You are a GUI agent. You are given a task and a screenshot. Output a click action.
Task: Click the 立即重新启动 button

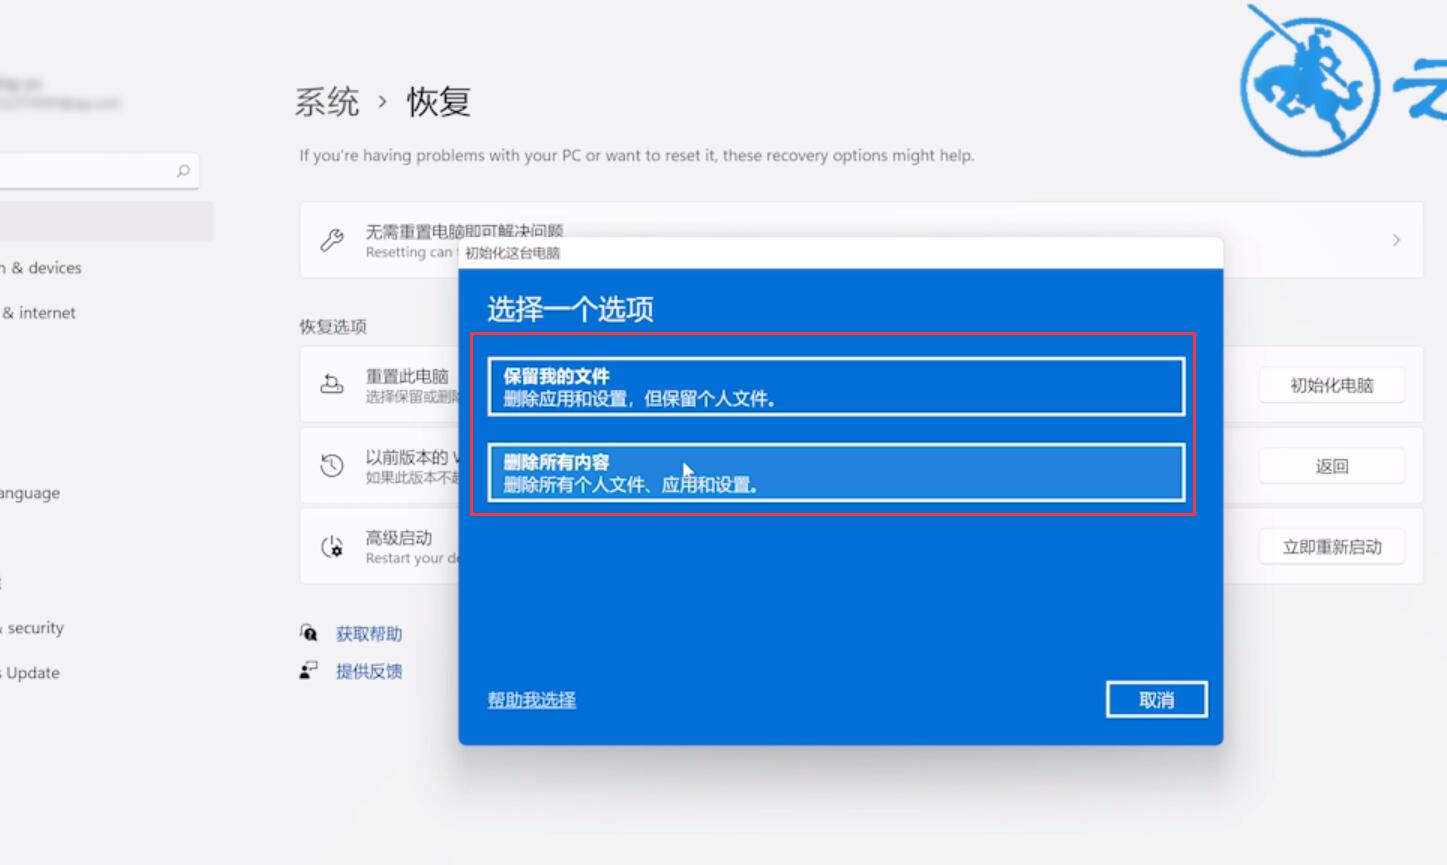click(x=1331, y=547)
